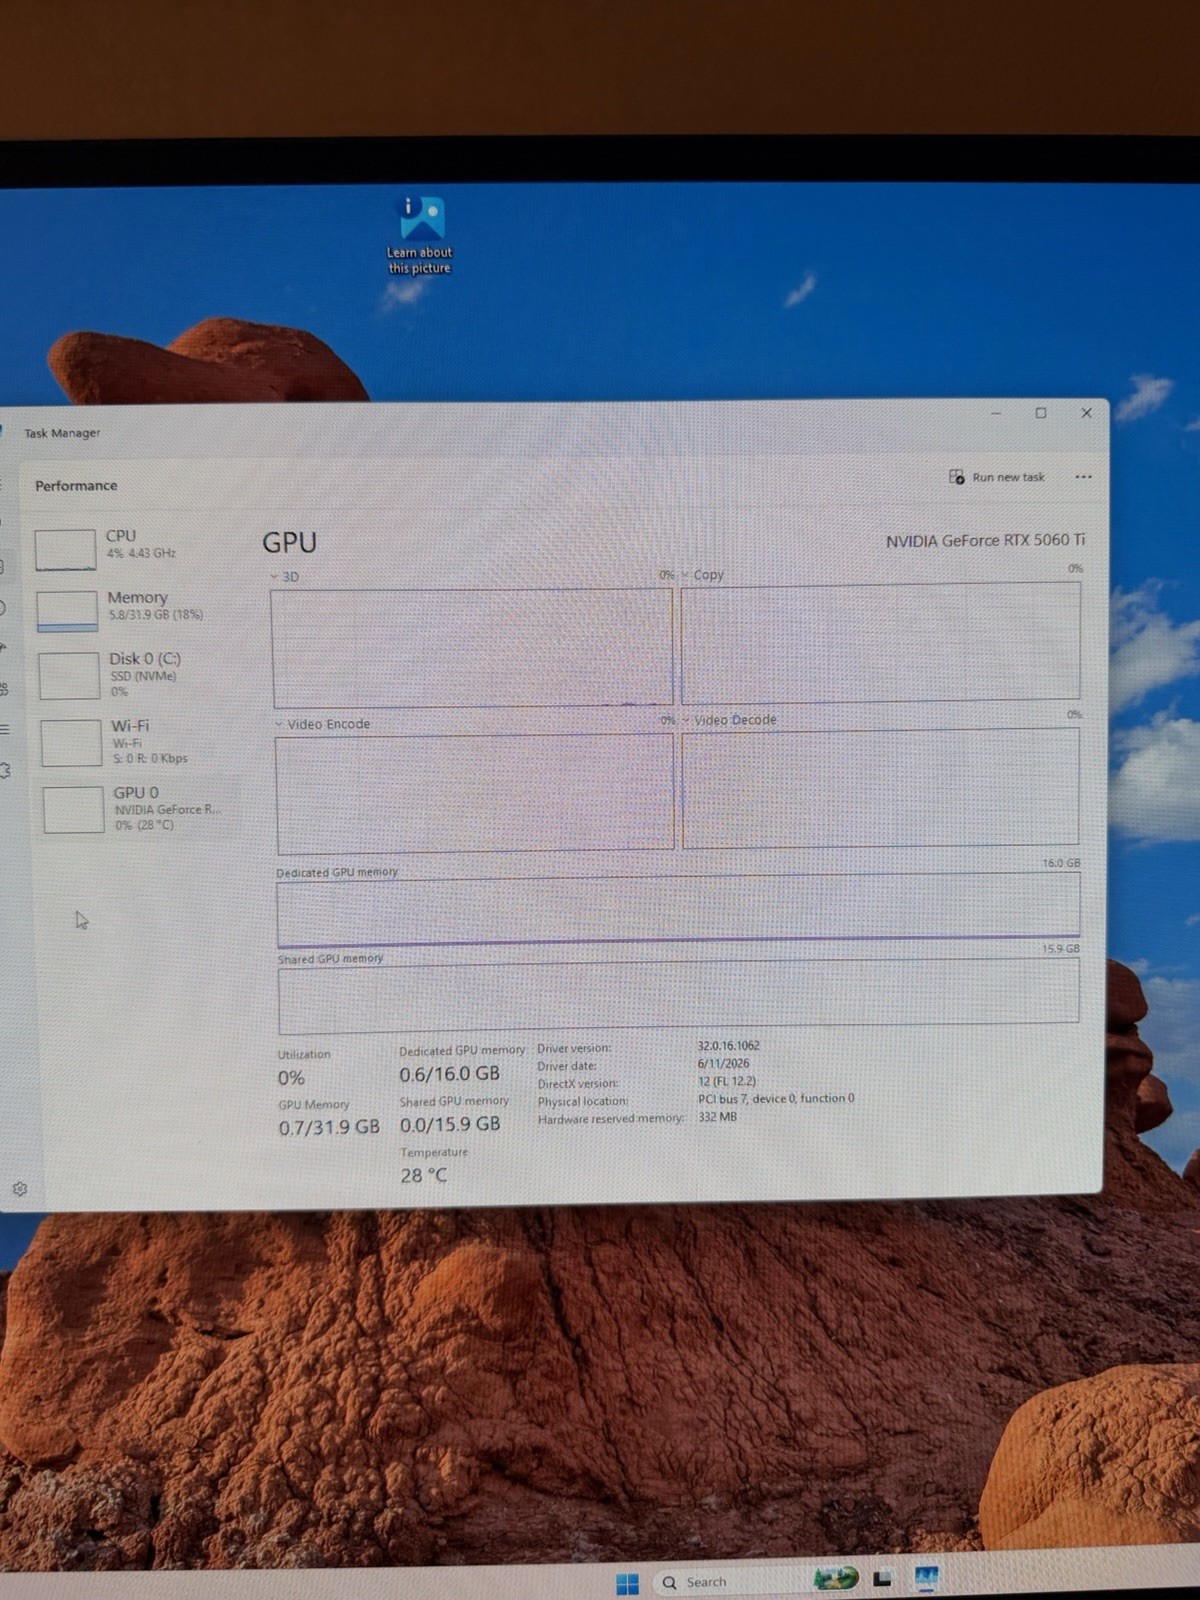
Task: Click the DirectX version 12 (FL 12.2)
Action: click(x=727, y=1081)
